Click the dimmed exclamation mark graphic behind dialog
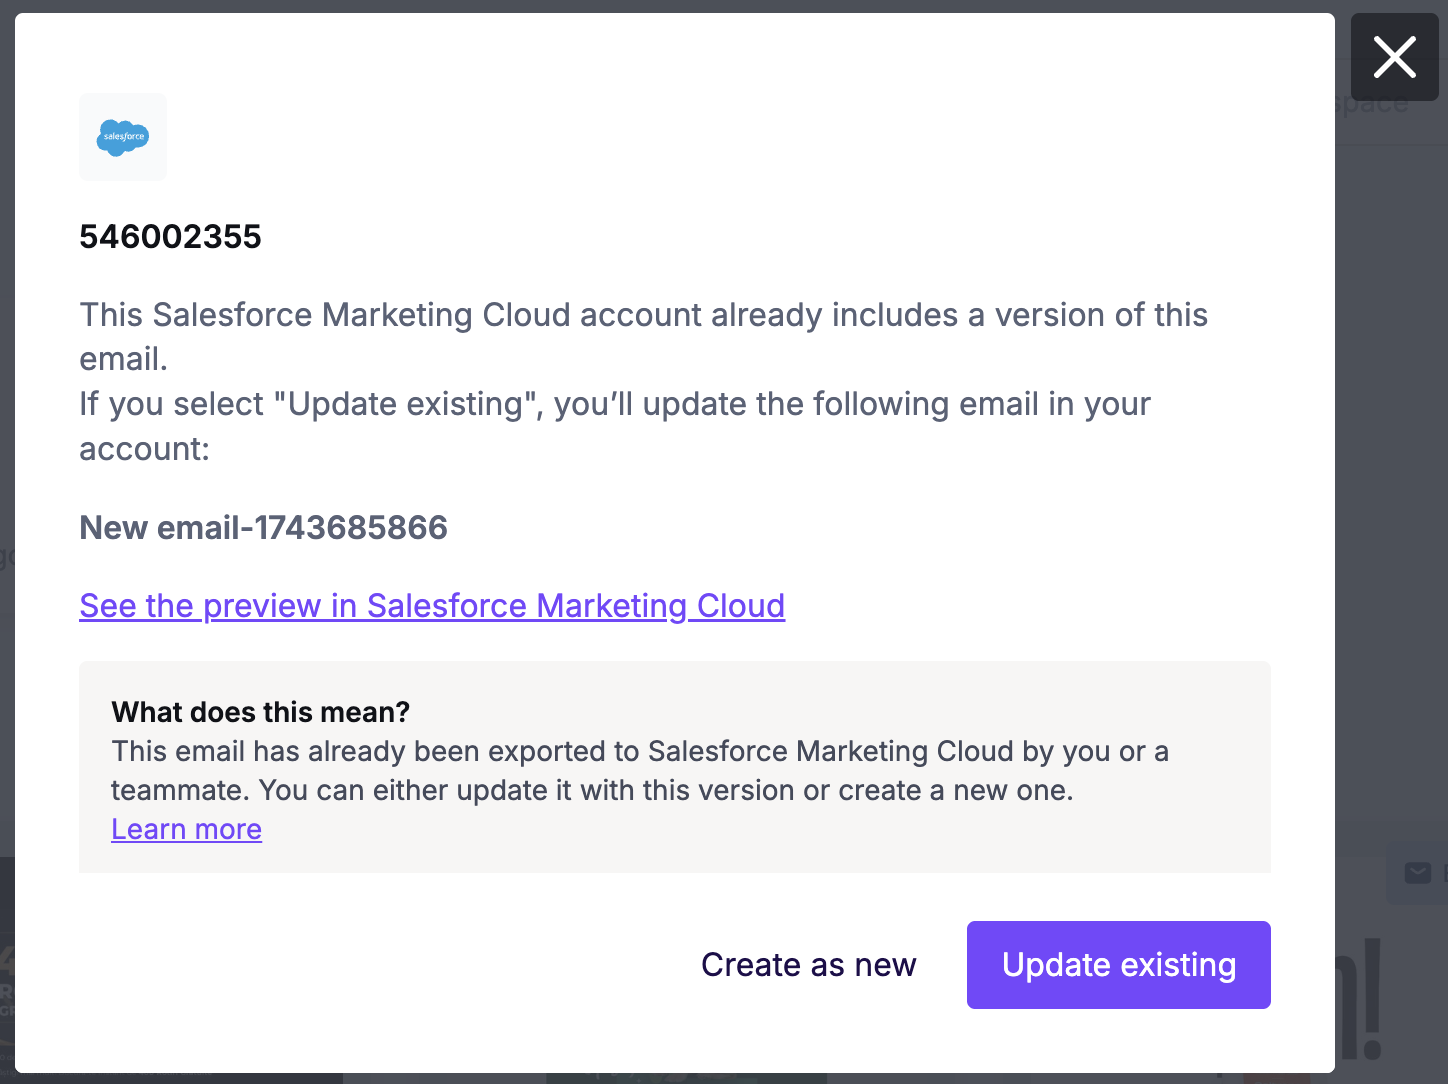 pyautogui.click(x=1371, y=1000)
